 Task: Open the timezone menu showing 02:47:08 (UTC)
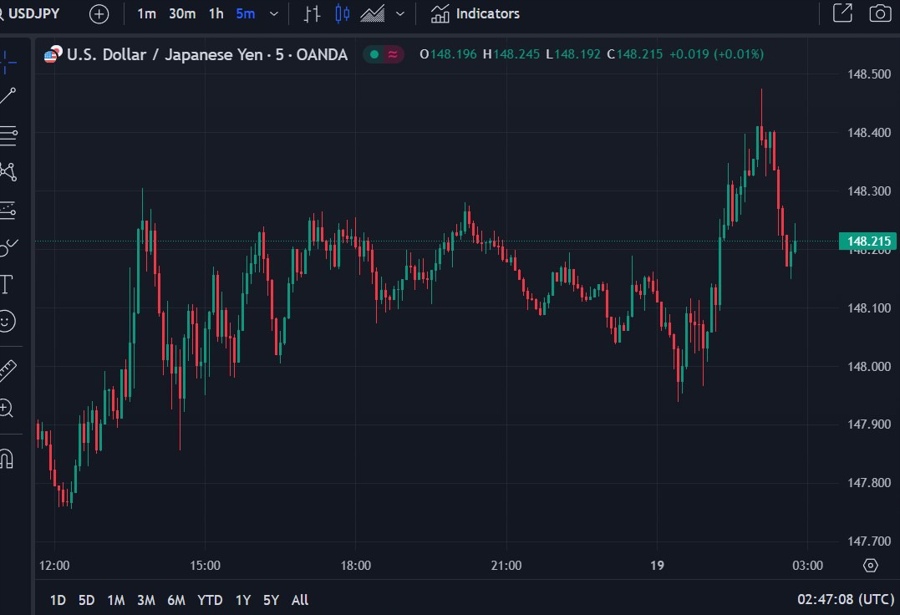[843, 600]
